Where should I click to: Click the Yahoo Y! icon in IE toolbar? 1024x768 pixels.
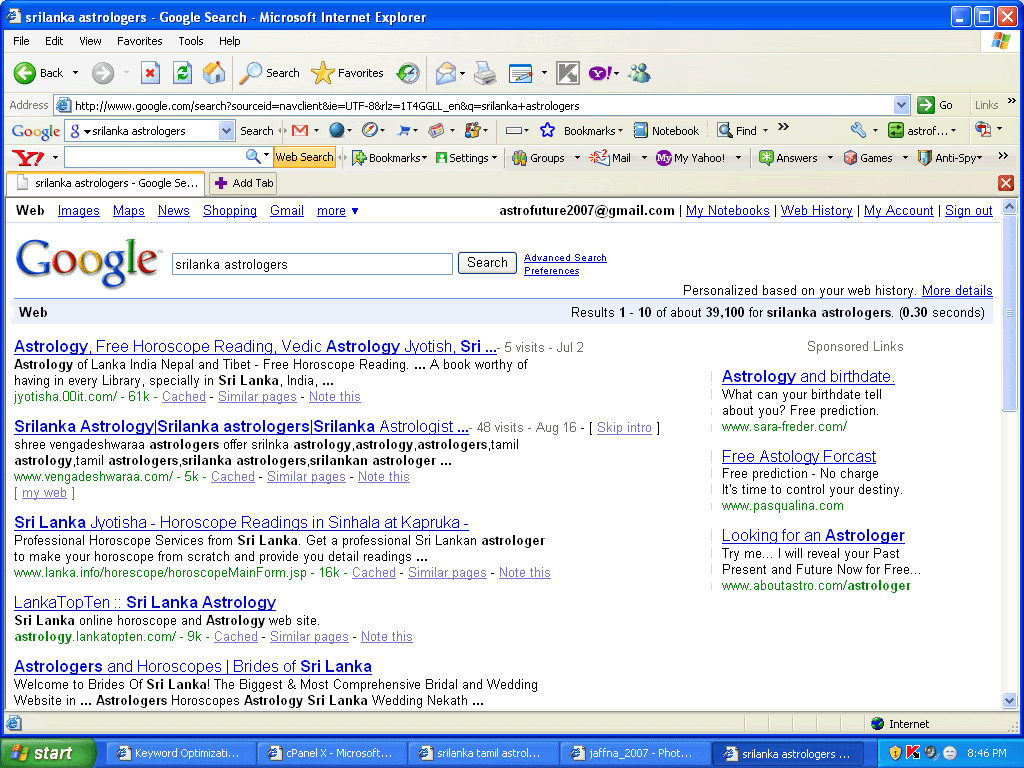(600, 73)
